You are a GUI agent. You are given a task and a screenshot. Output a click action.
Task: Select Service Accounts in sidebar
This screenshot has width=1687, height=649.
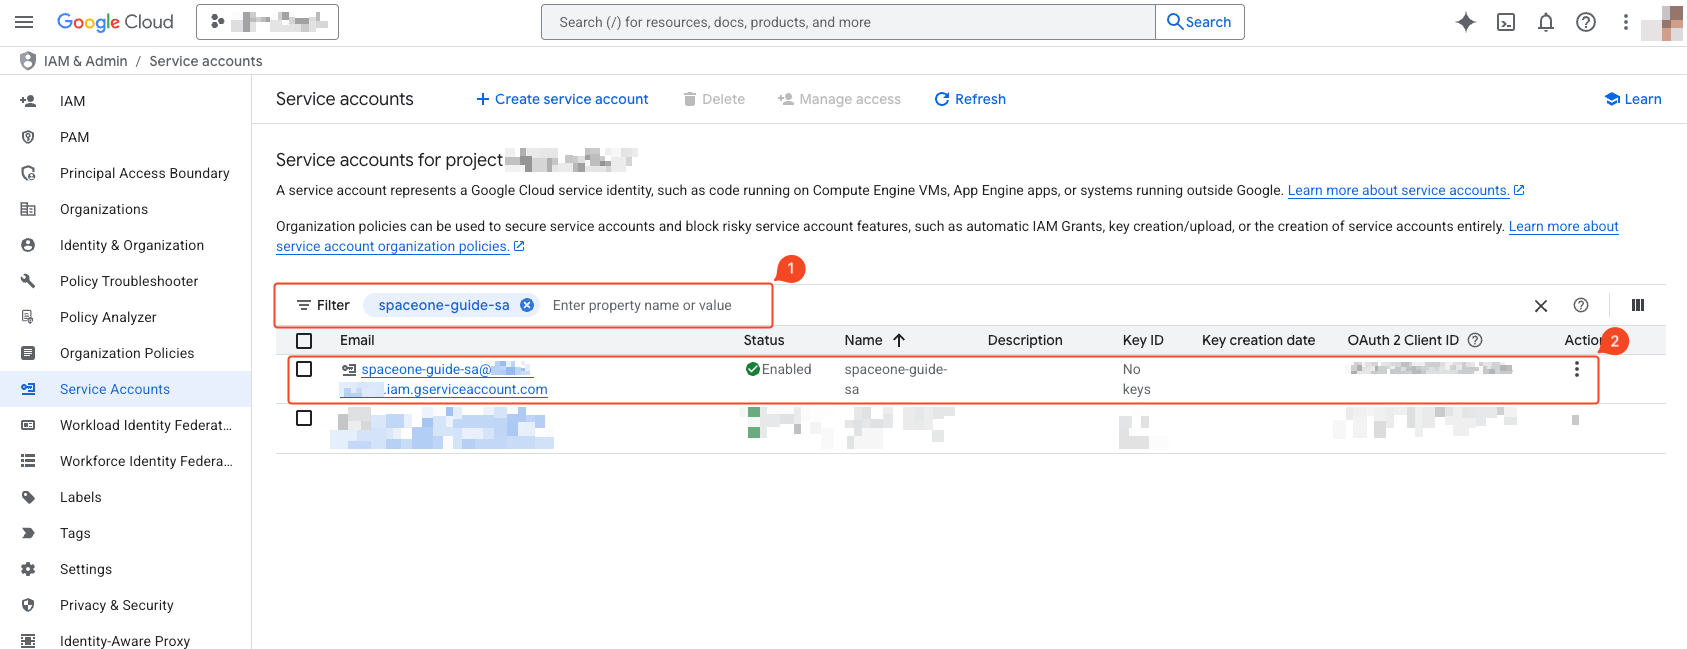(x=115, y=389)
